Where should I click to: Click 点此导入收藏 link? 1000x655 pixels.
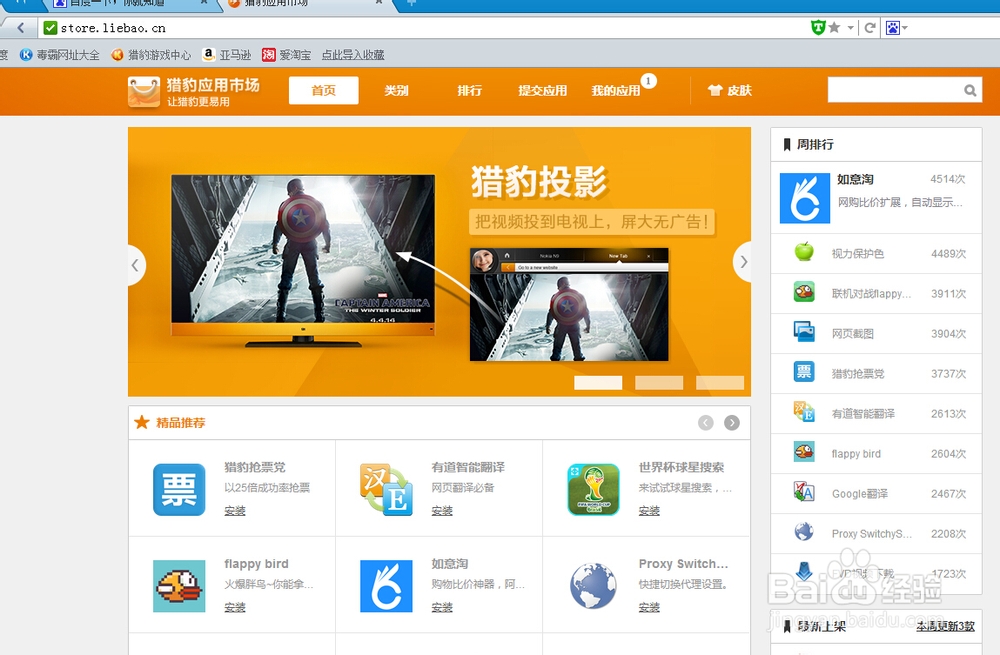[353, 55]
